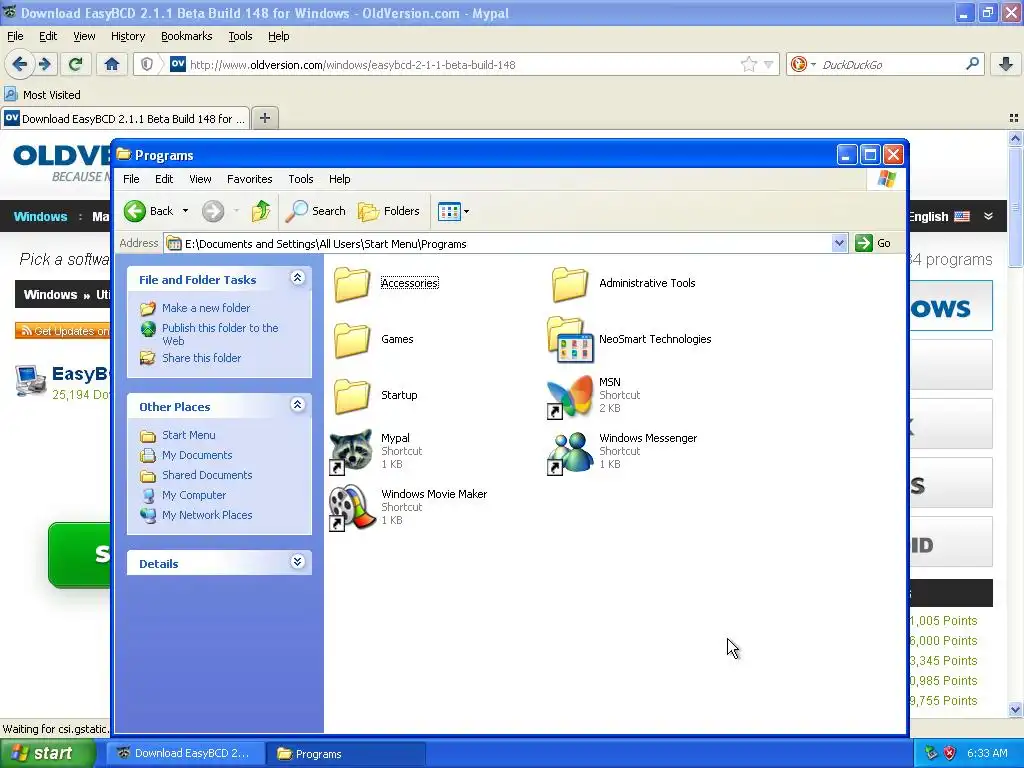1024x768 pixels.
Task: Open the Mypal History menu
Action: tap(127, 36)
